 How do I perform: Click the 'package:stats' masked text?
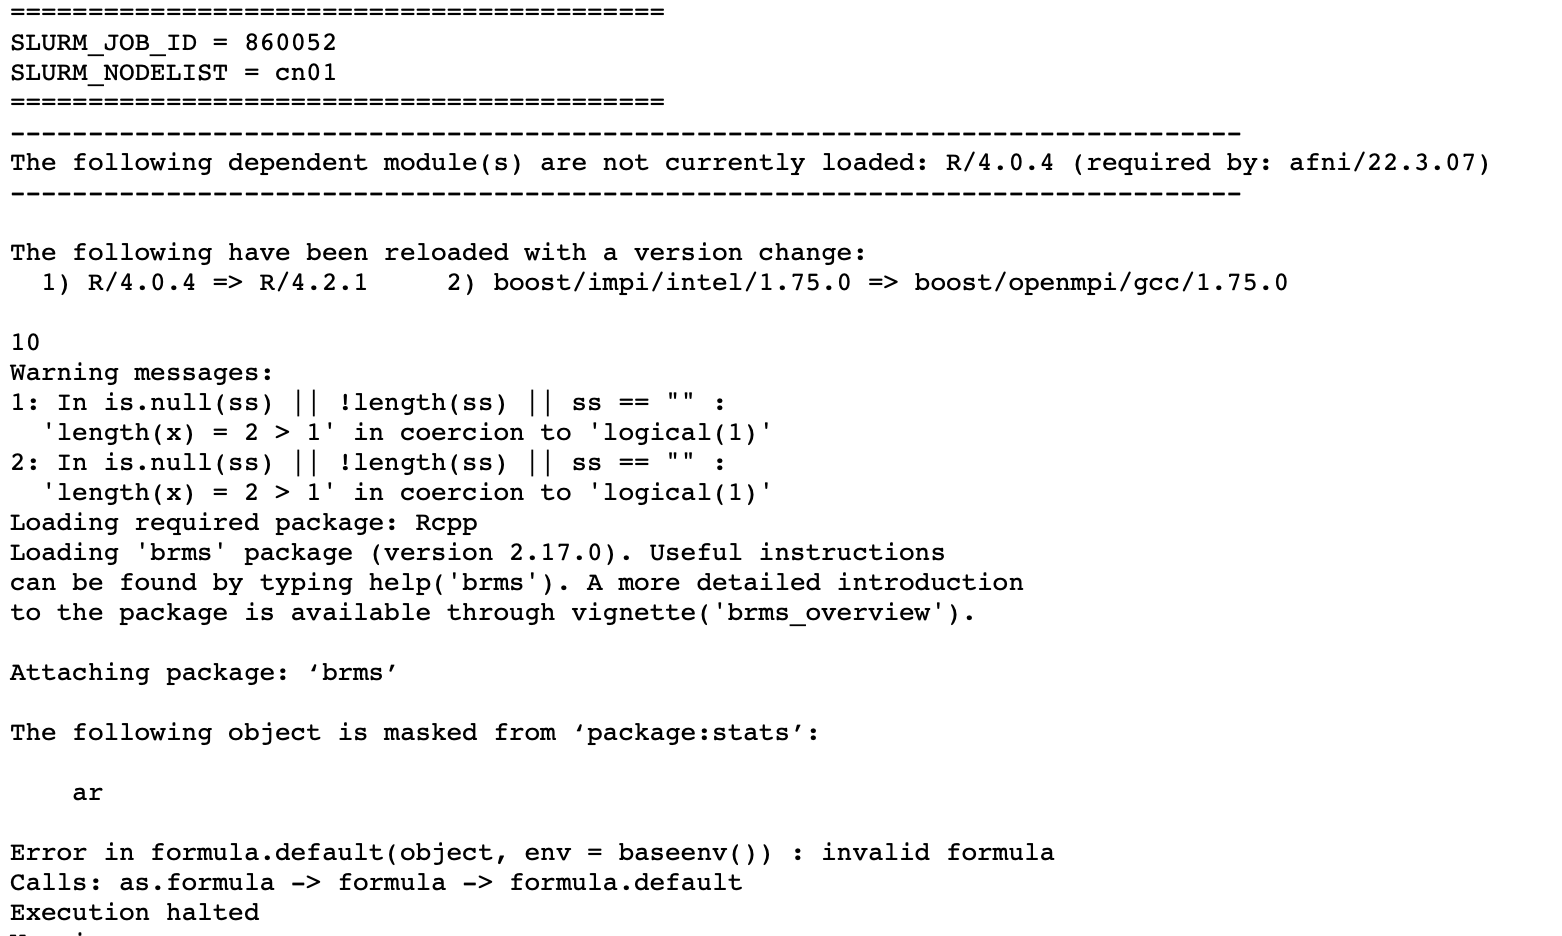[x=688, y=733]
